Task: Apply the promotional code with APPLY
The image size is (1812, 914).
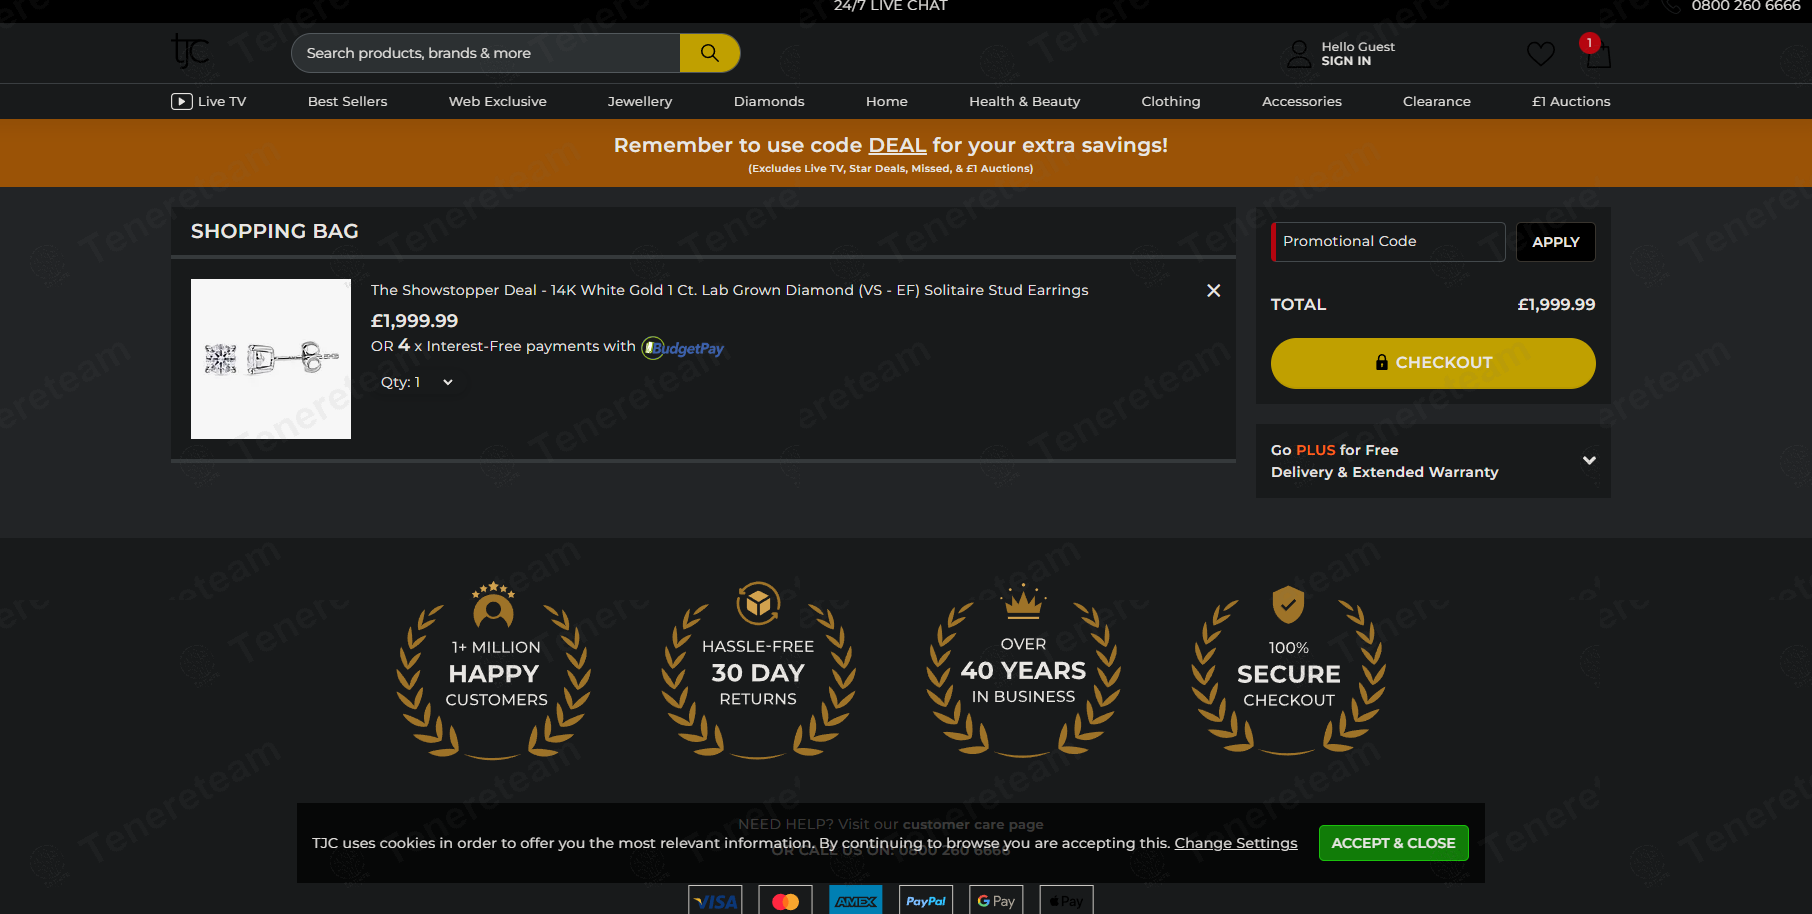Action: (x=1556, y=242)
